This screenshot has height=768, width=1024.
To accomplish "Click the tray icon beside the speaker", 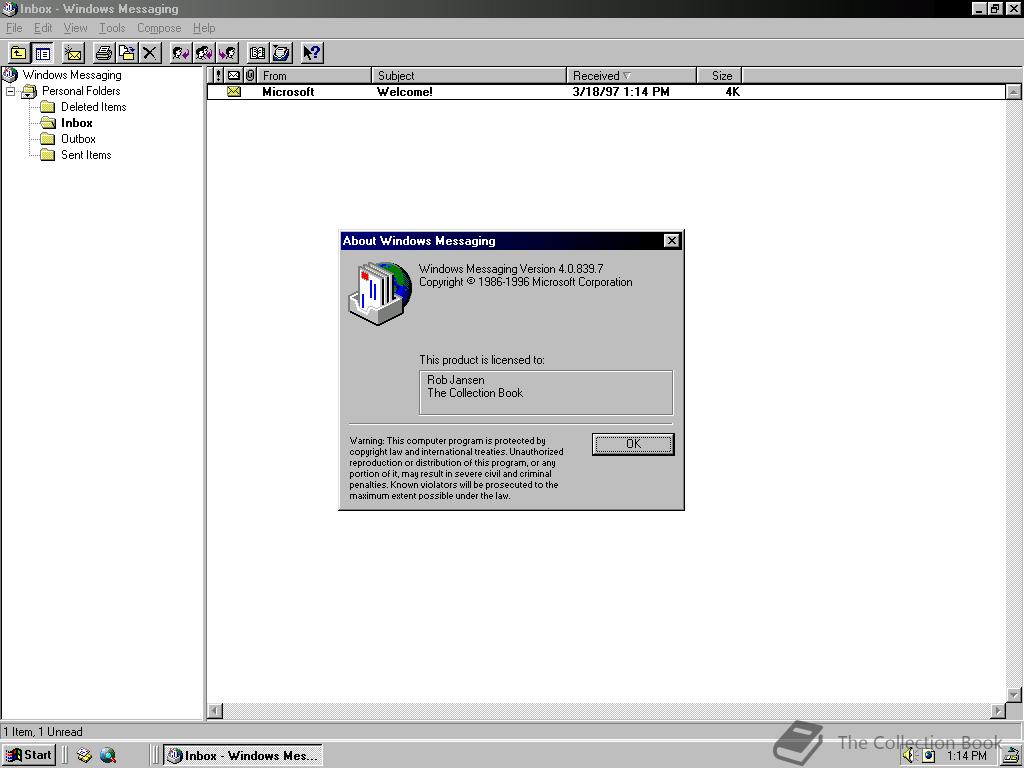I will coord(928,756).
